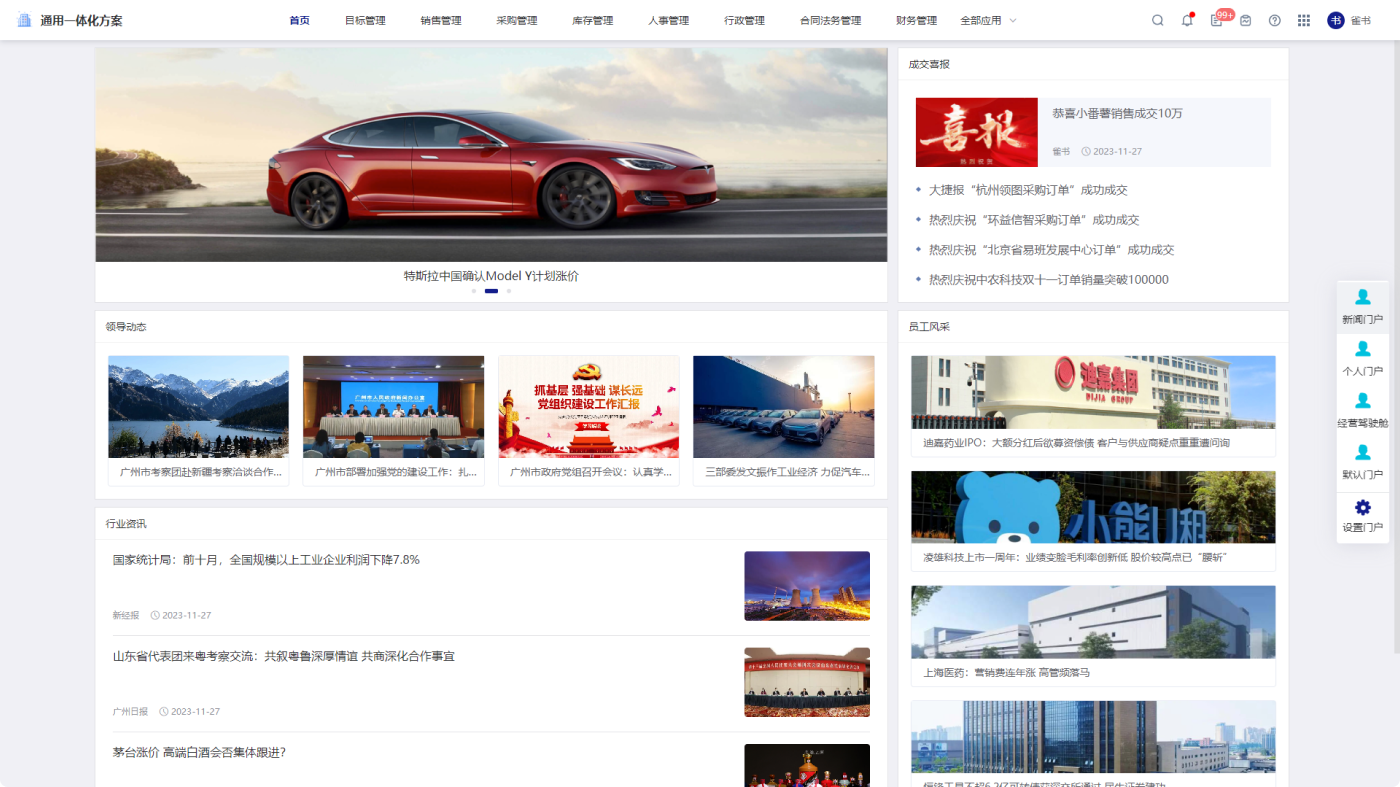The width and height of the screenshot is (1400, 787).
Task: Open 大捷报 杭州领图采购订单 link
Action: click(x=1028, y=190)
